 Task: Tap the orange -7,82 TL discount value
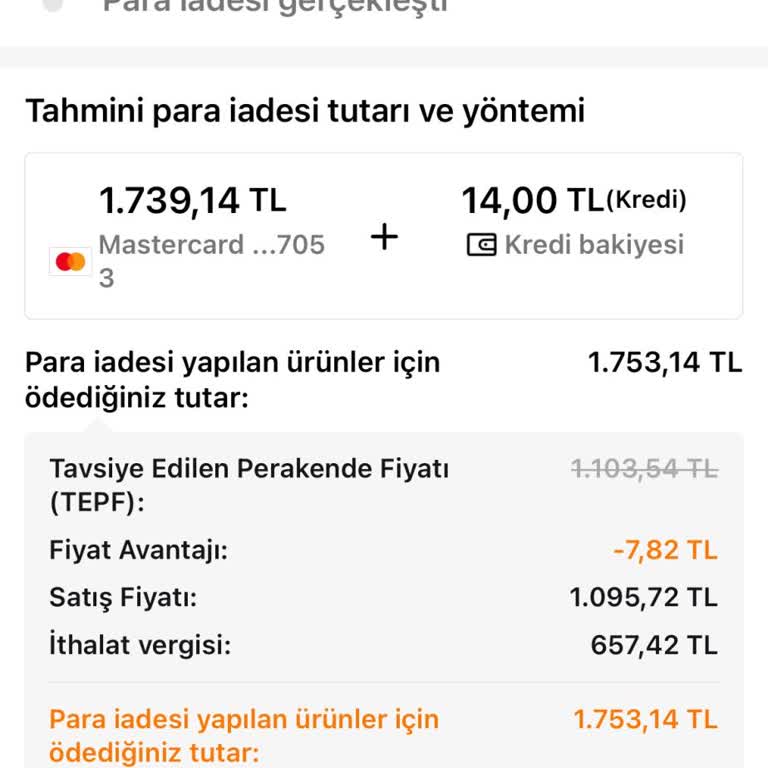tap(665, 550)
